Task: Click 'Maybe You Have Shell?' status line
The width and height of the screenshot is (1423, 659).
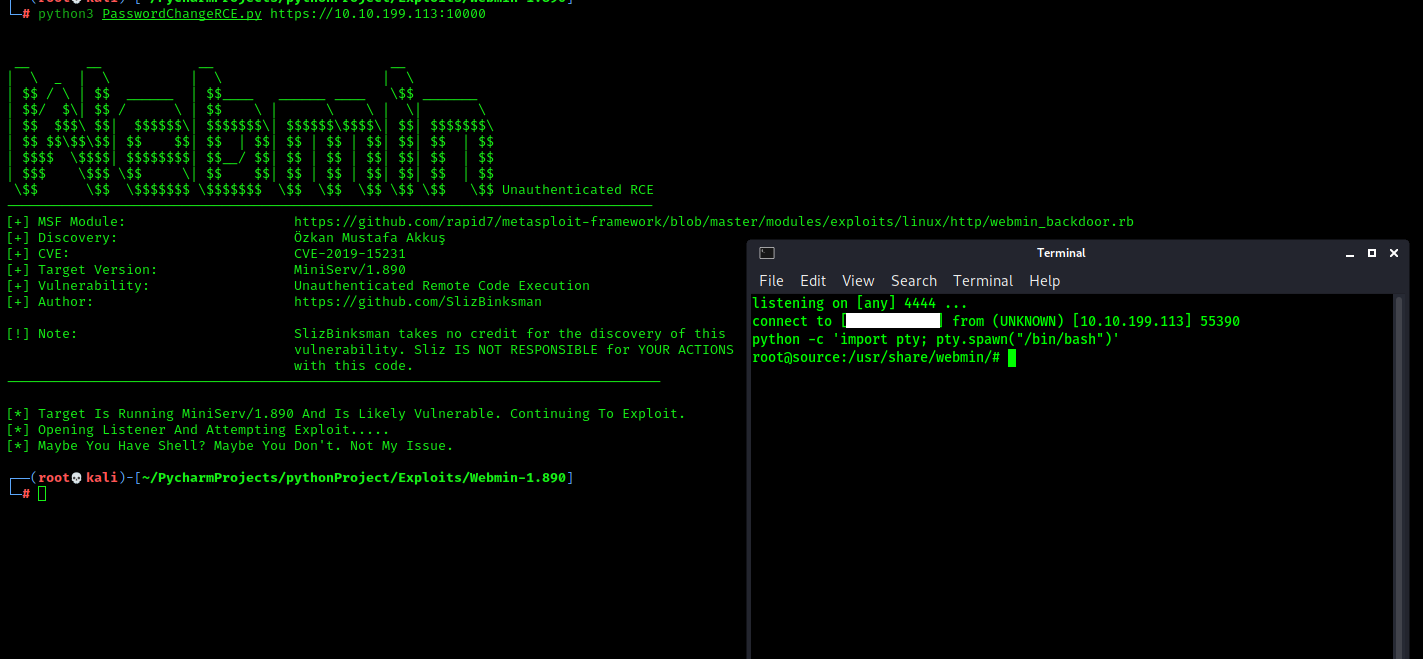Action: click(230, 446)
